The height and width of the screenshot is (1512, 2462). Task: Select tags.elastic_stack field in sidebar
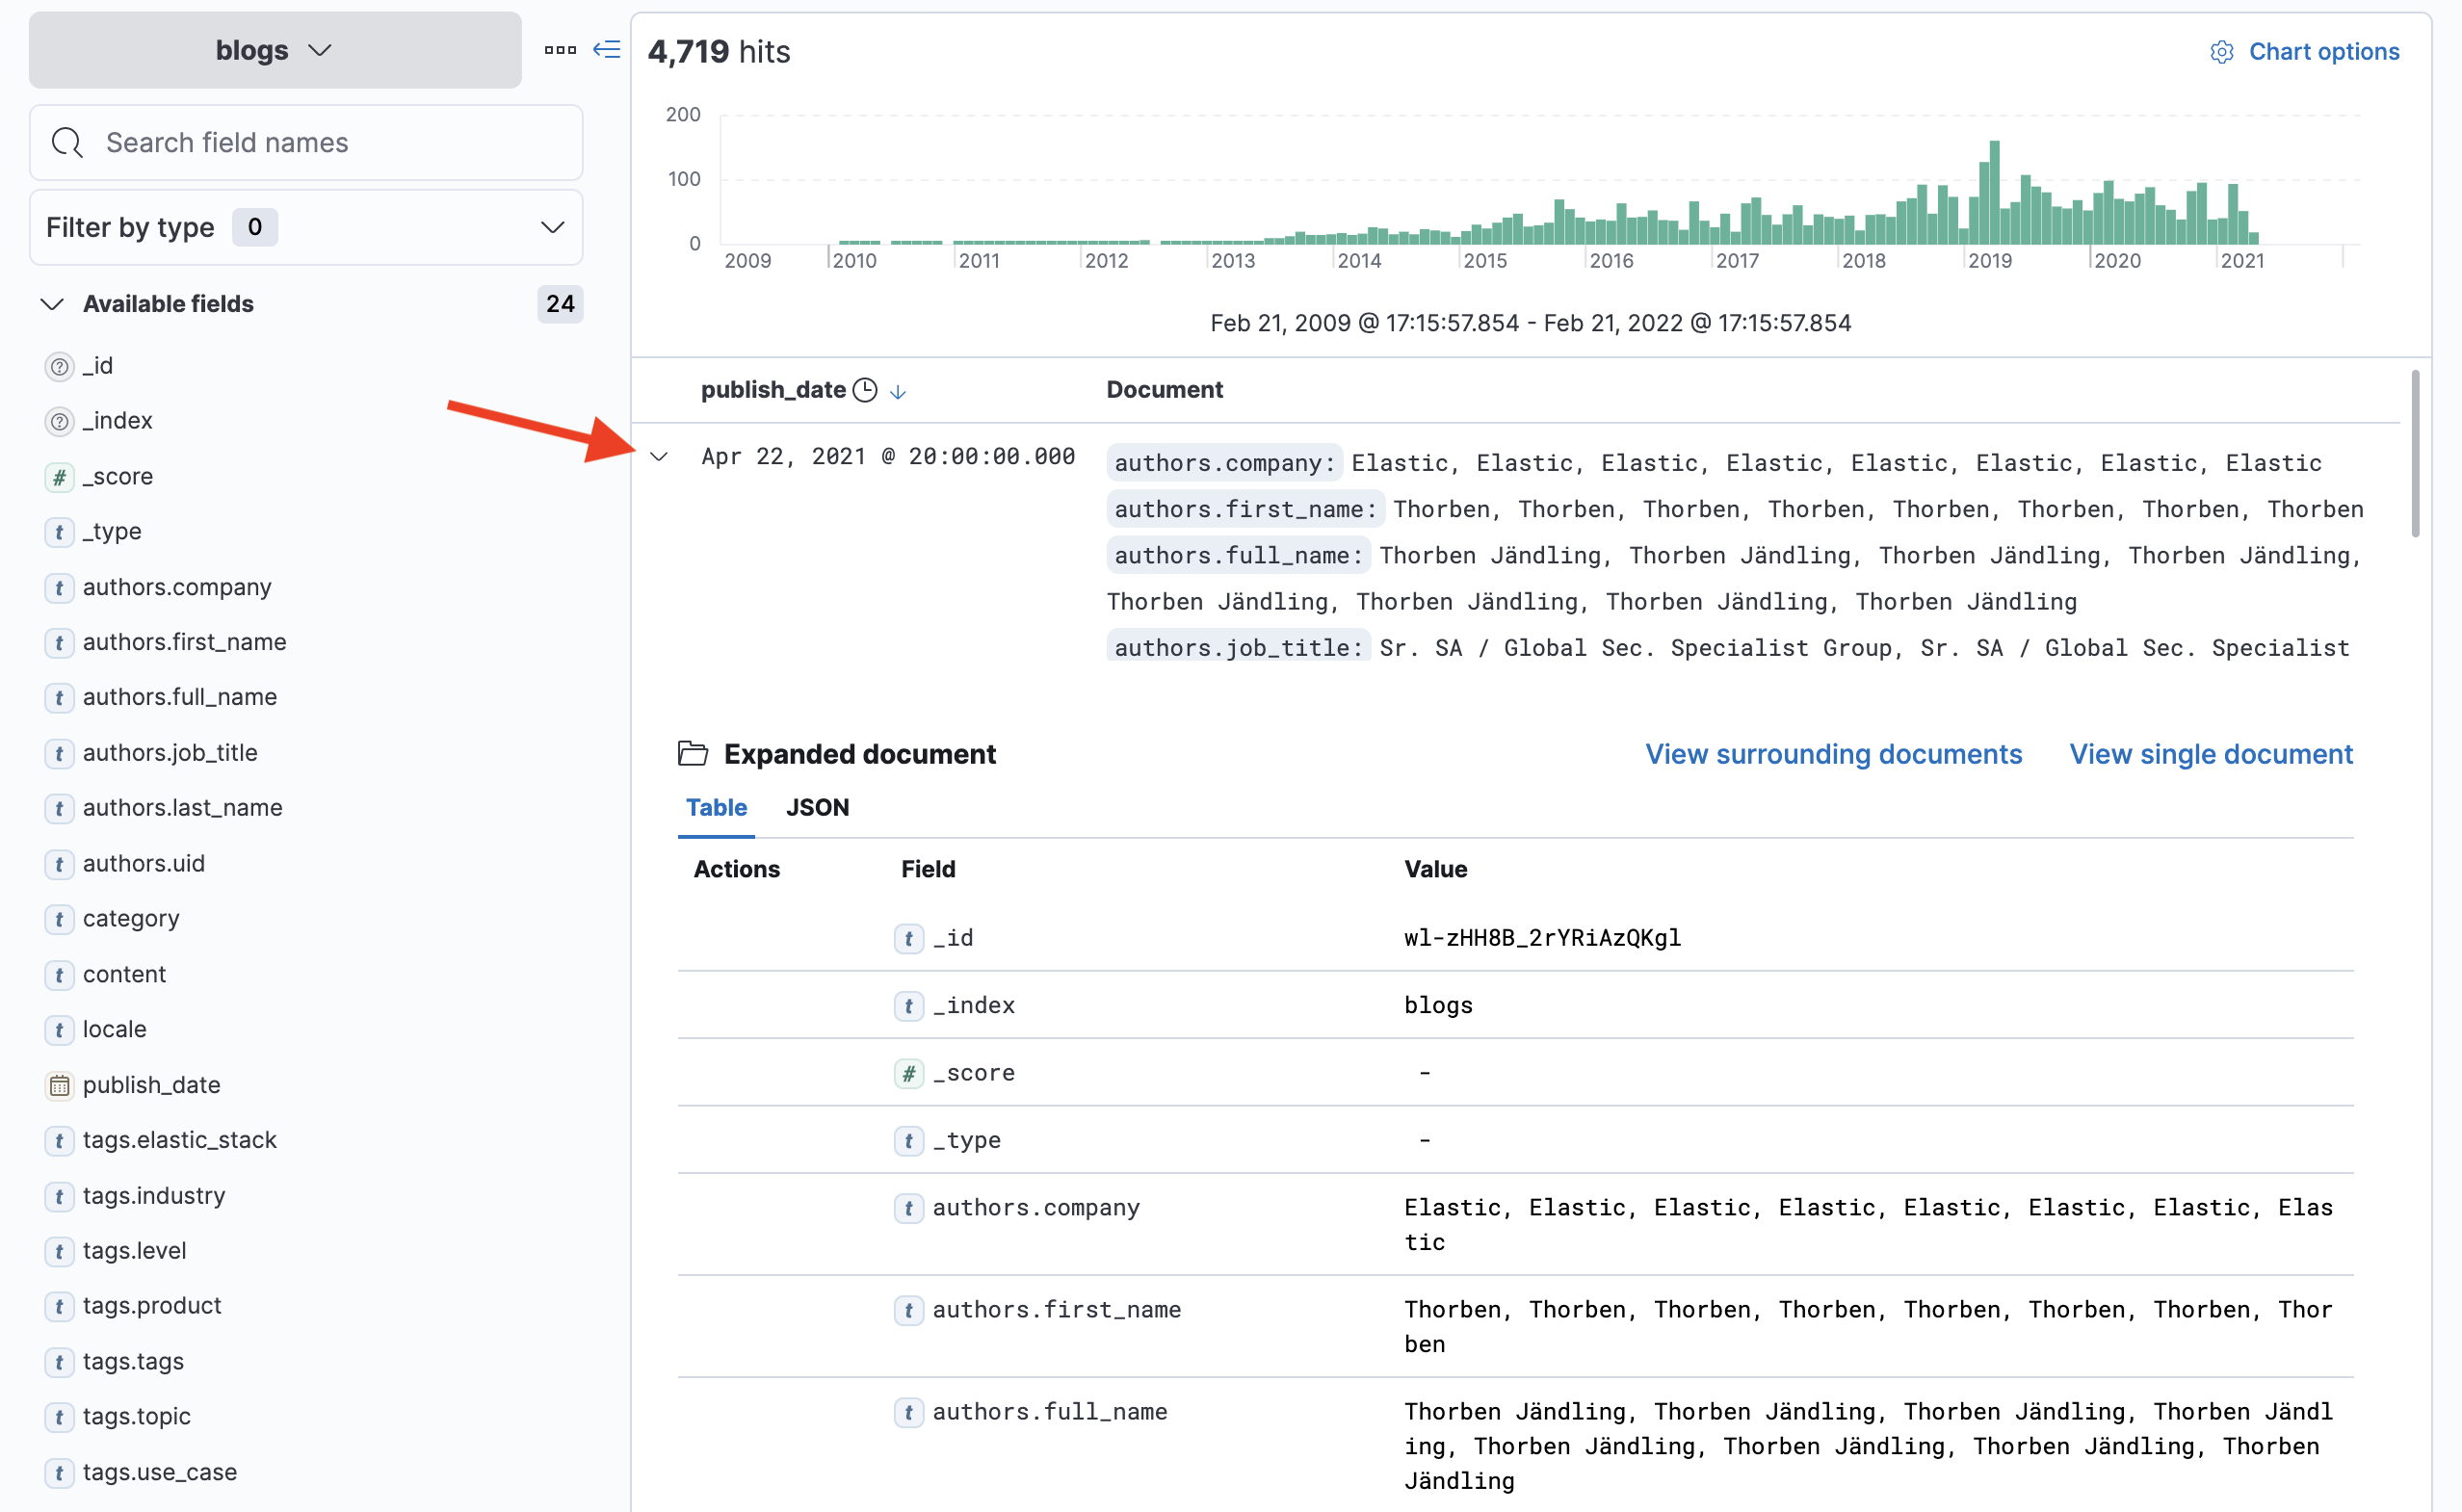click(180, 1140)
